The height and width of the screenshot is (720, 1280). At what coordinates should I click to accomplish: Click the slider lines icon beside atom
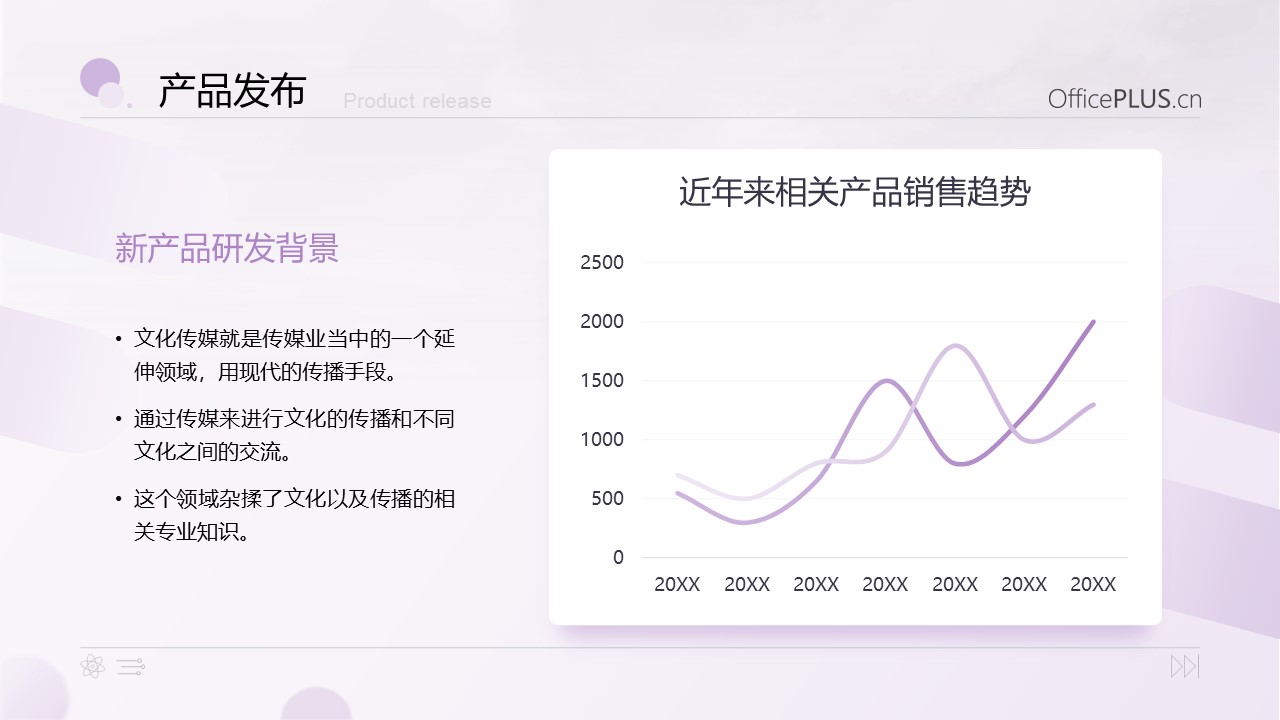point(131,666)
